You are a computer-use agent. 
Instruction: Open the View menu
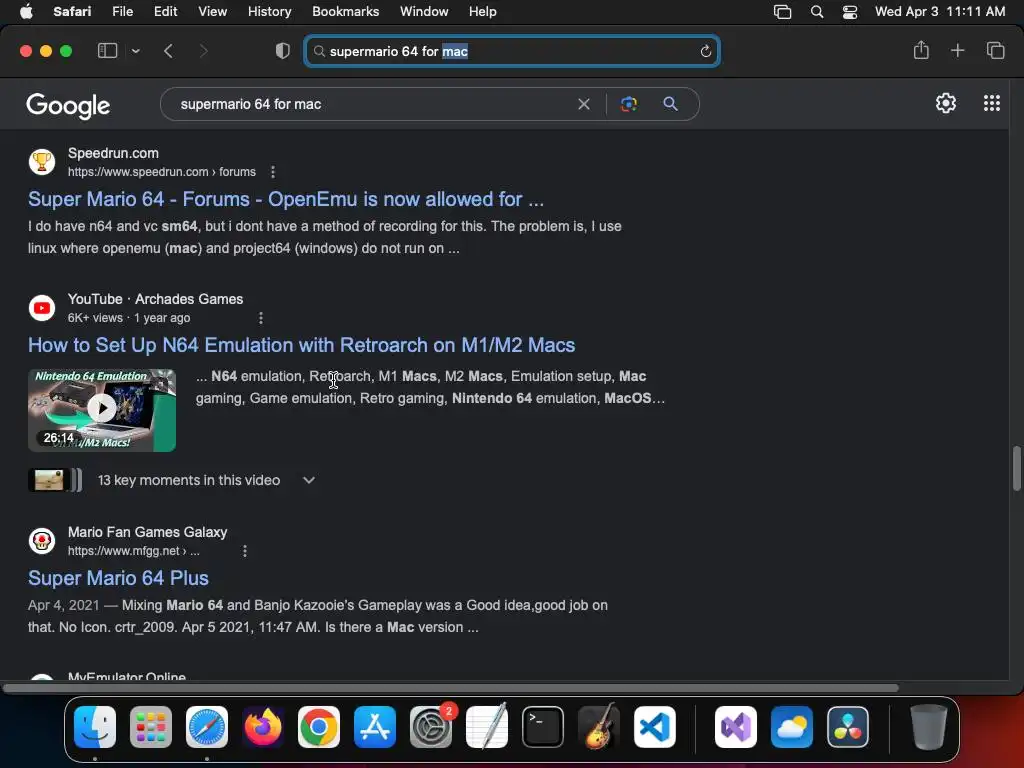[x=212, y=12]
